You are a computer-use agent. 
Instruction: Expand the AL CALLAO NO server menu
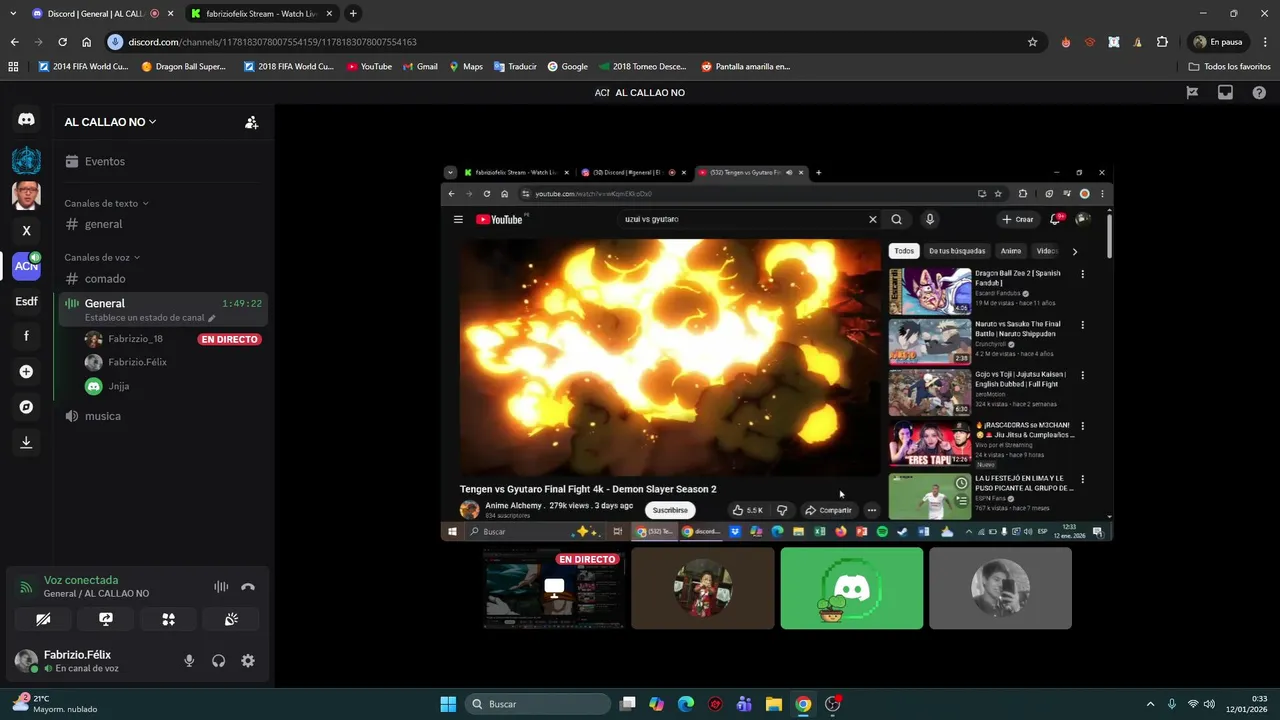click(x=110, y=122)
